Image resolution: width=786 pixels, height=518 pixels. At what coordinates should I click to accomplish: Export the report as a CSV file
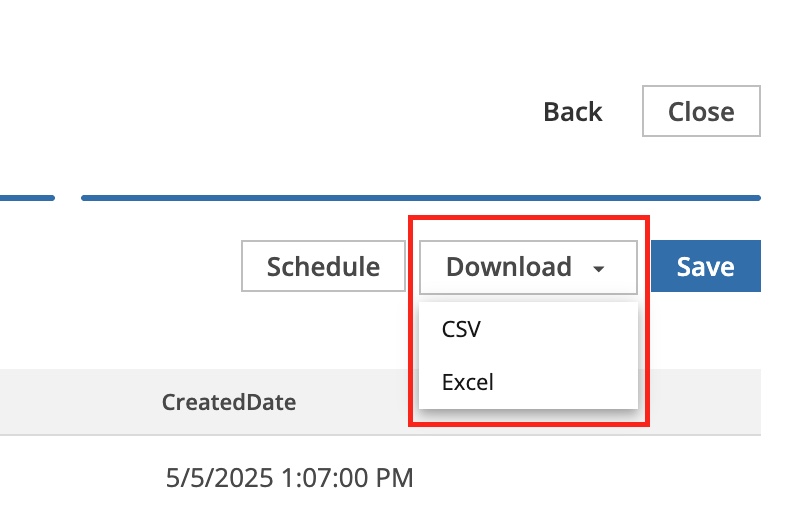(461, 328)
